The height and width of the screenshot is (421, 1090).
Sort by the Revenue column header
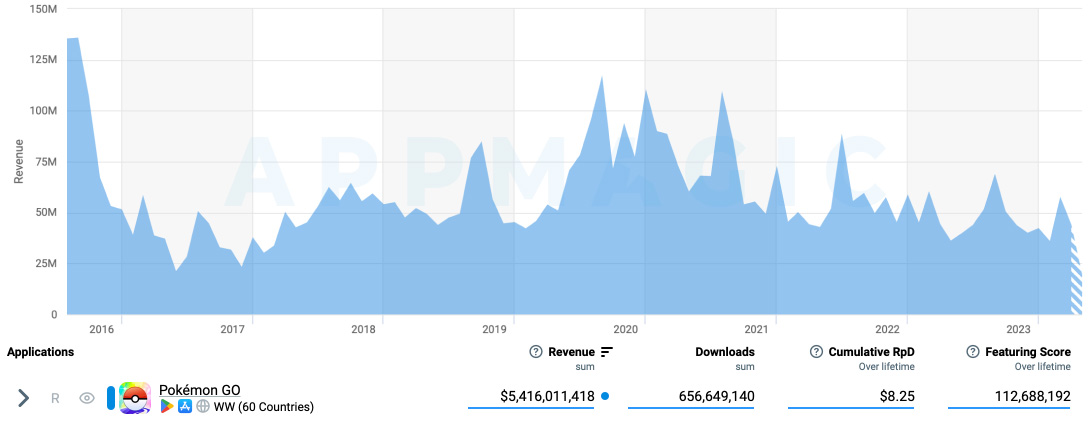coord(571,352)
